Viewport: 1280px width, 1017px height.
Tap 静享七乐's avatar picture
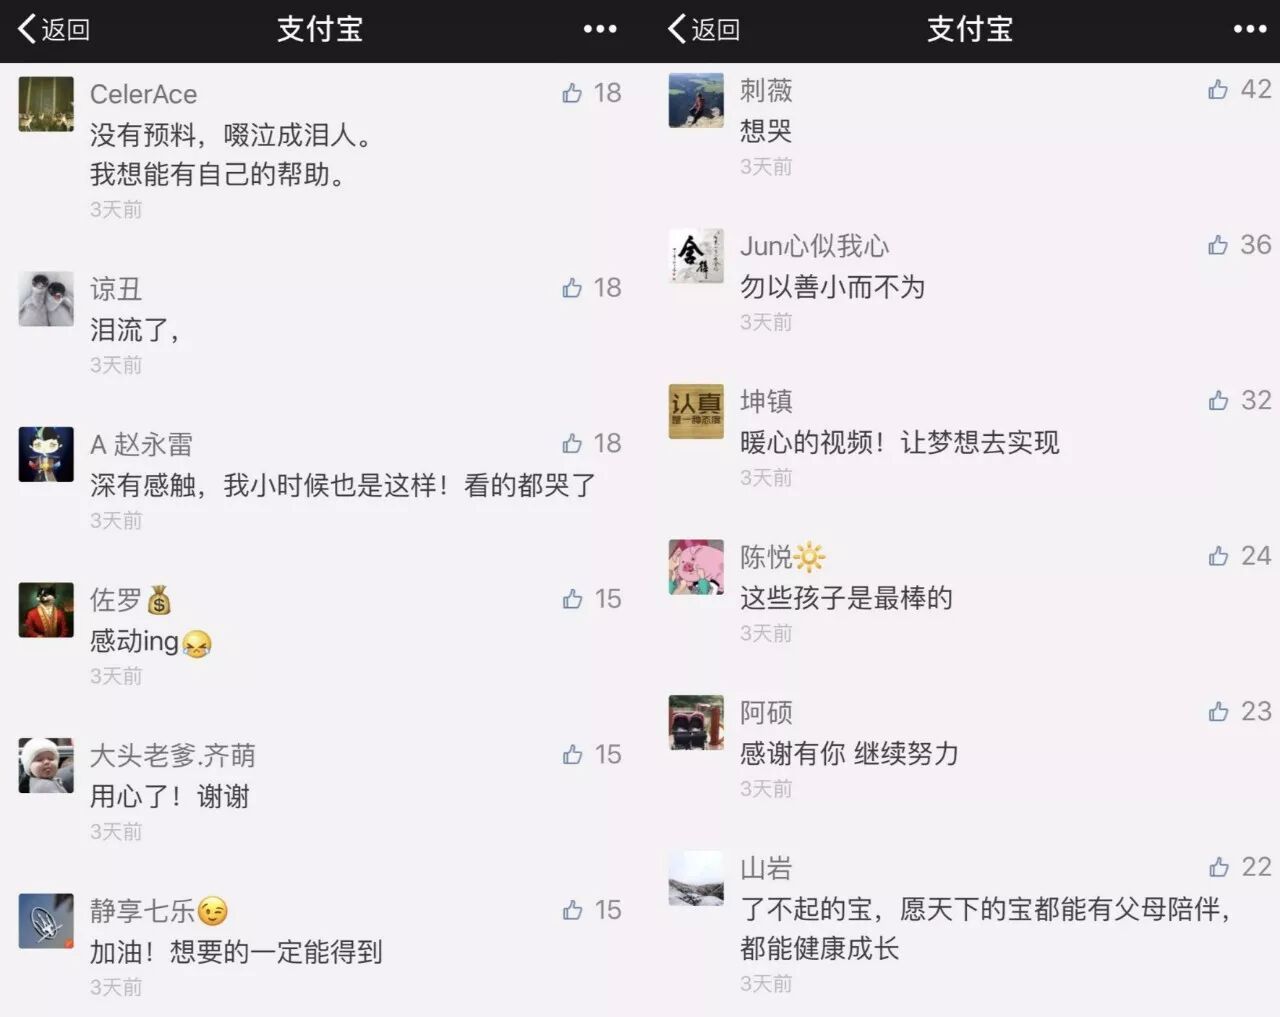point(46,921)
